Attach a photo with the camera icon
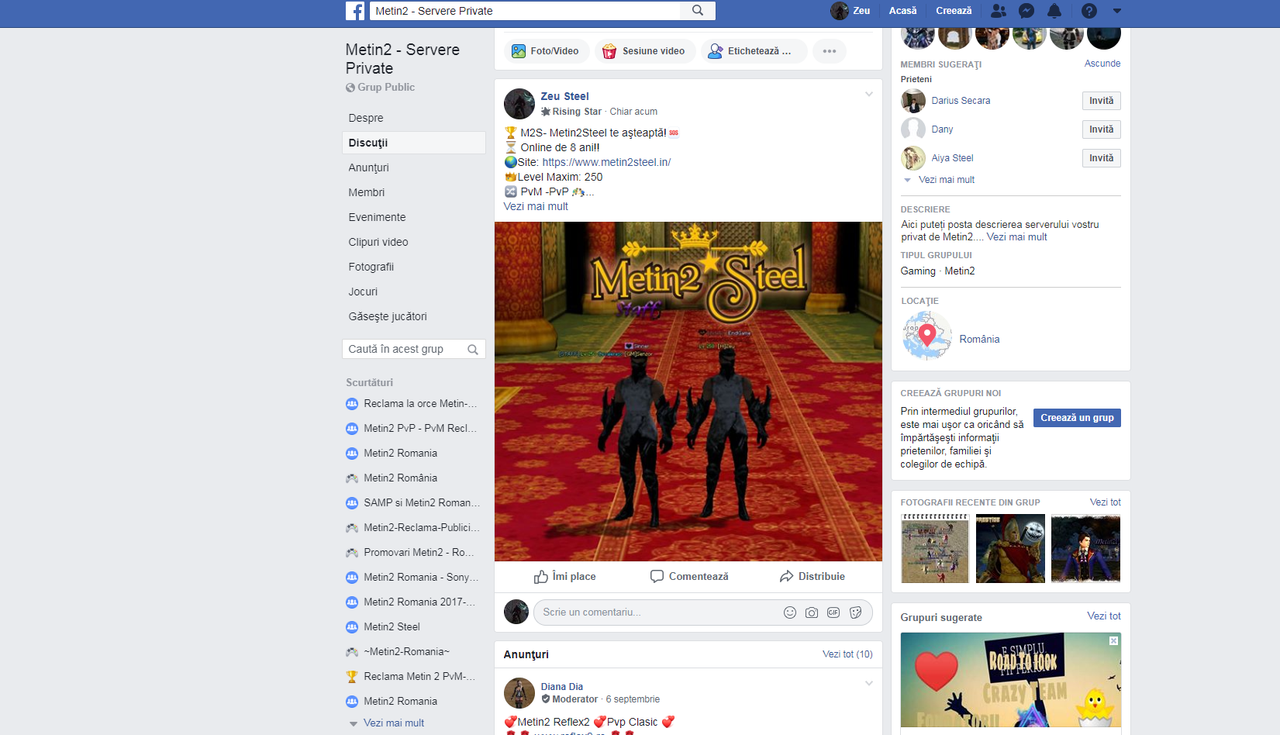Image resolution: width=1280 pixels, height=735 pixels. pos(812,612)
